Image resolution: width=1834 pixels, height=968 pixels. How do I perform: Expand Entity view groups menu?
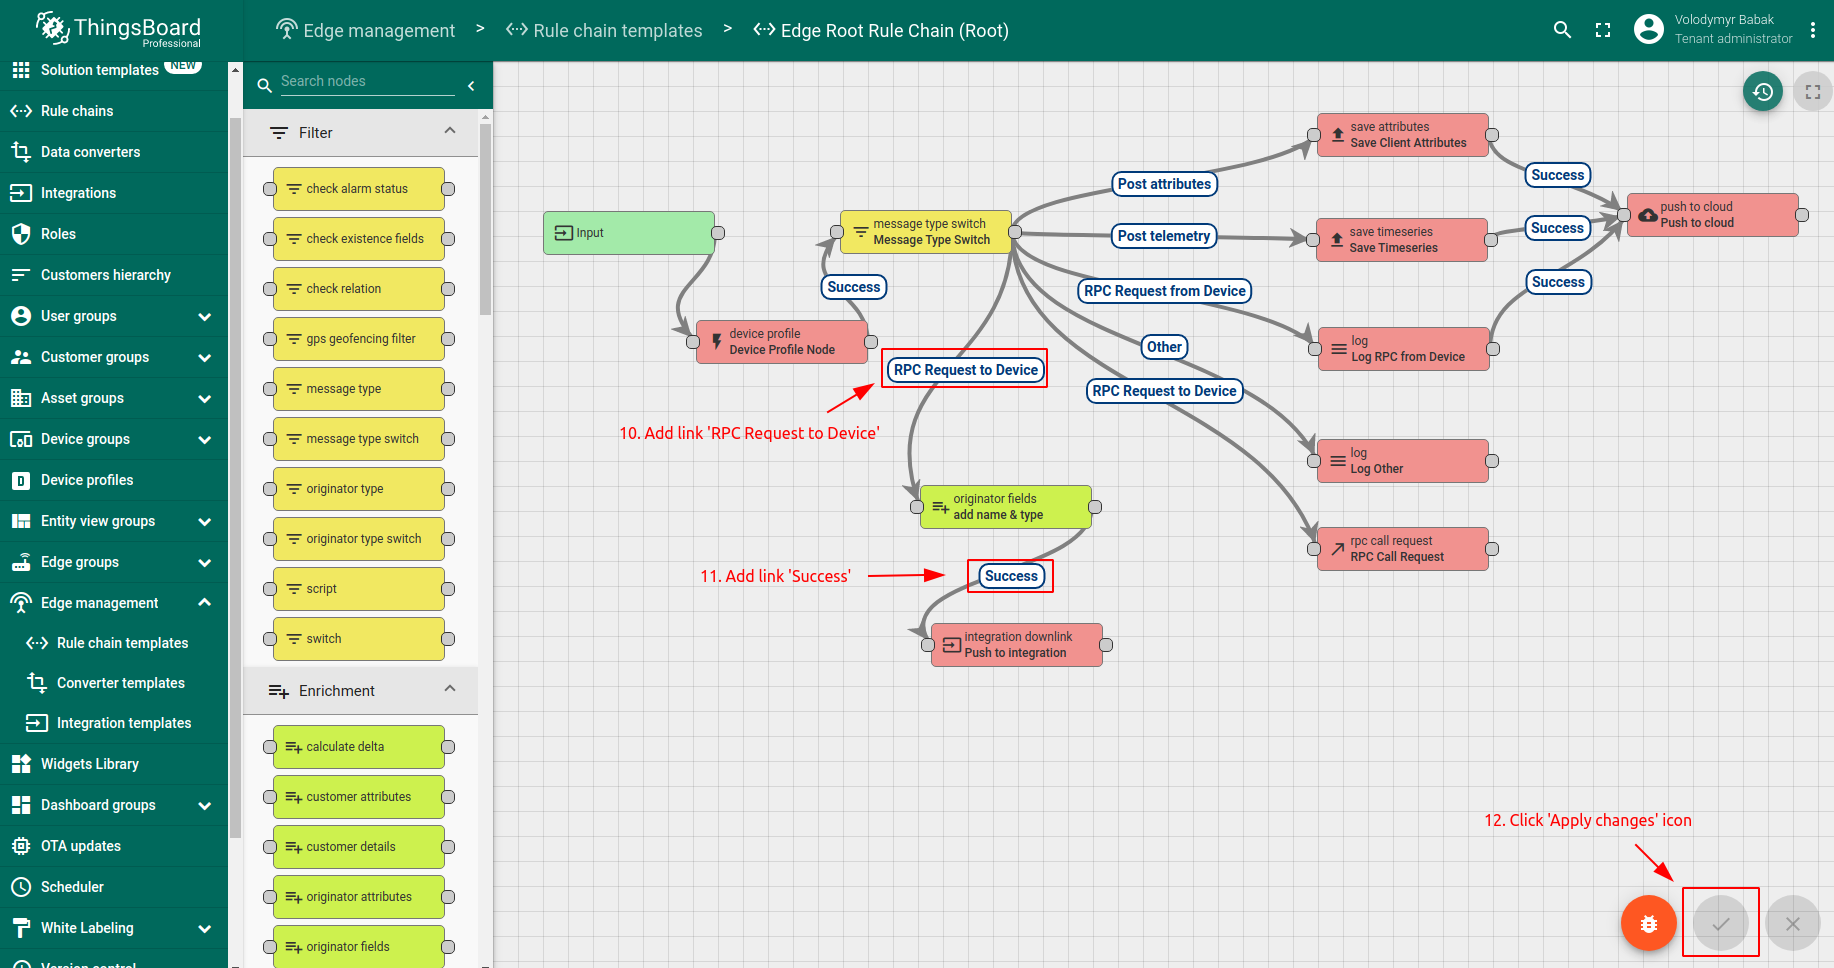tap(114, 521)
